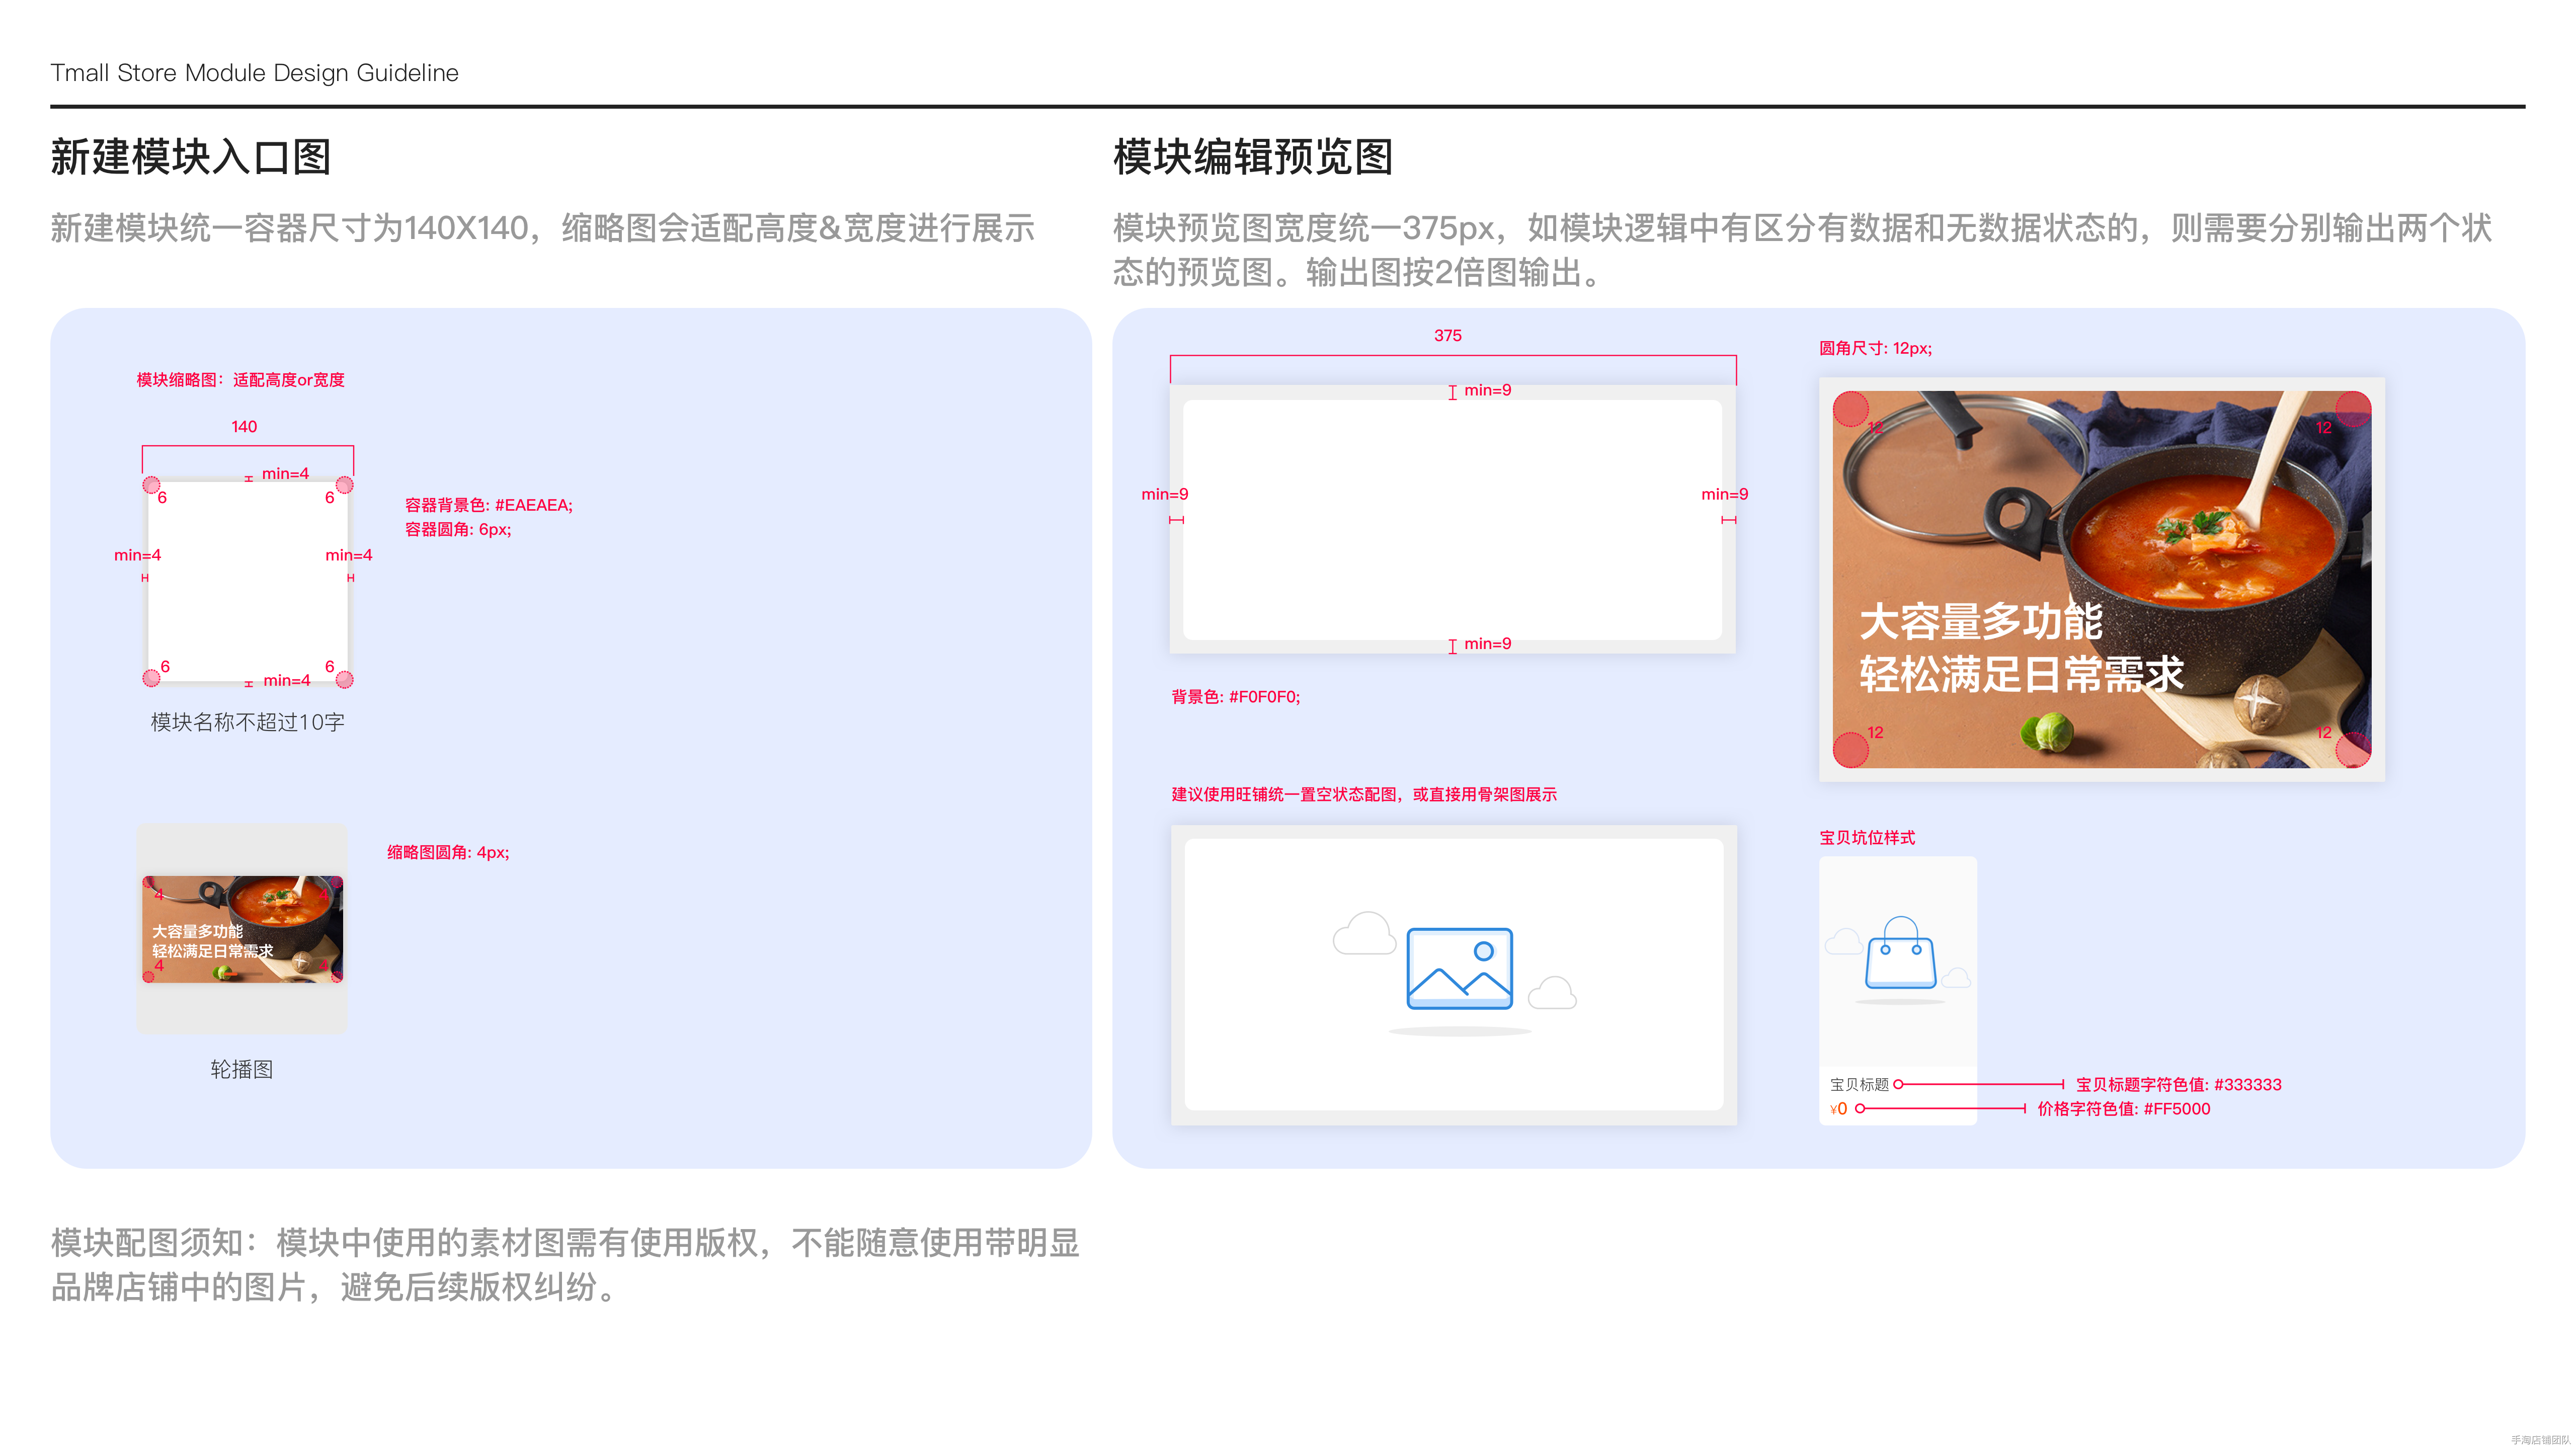The image size is (2576, 1449).
Task: Click the '模块编辑预览图' heading
Action: click(1252, 157)
